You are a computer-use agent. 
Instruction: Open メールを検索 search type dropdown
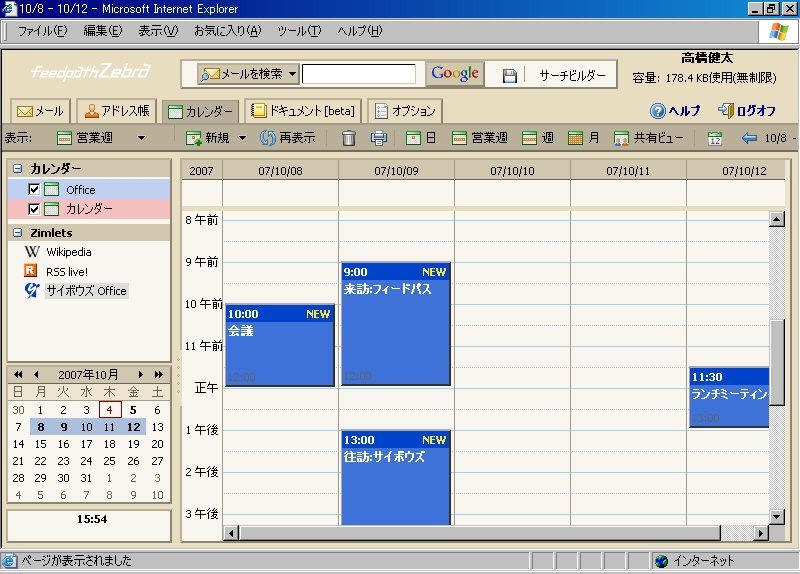coord(248,74)
